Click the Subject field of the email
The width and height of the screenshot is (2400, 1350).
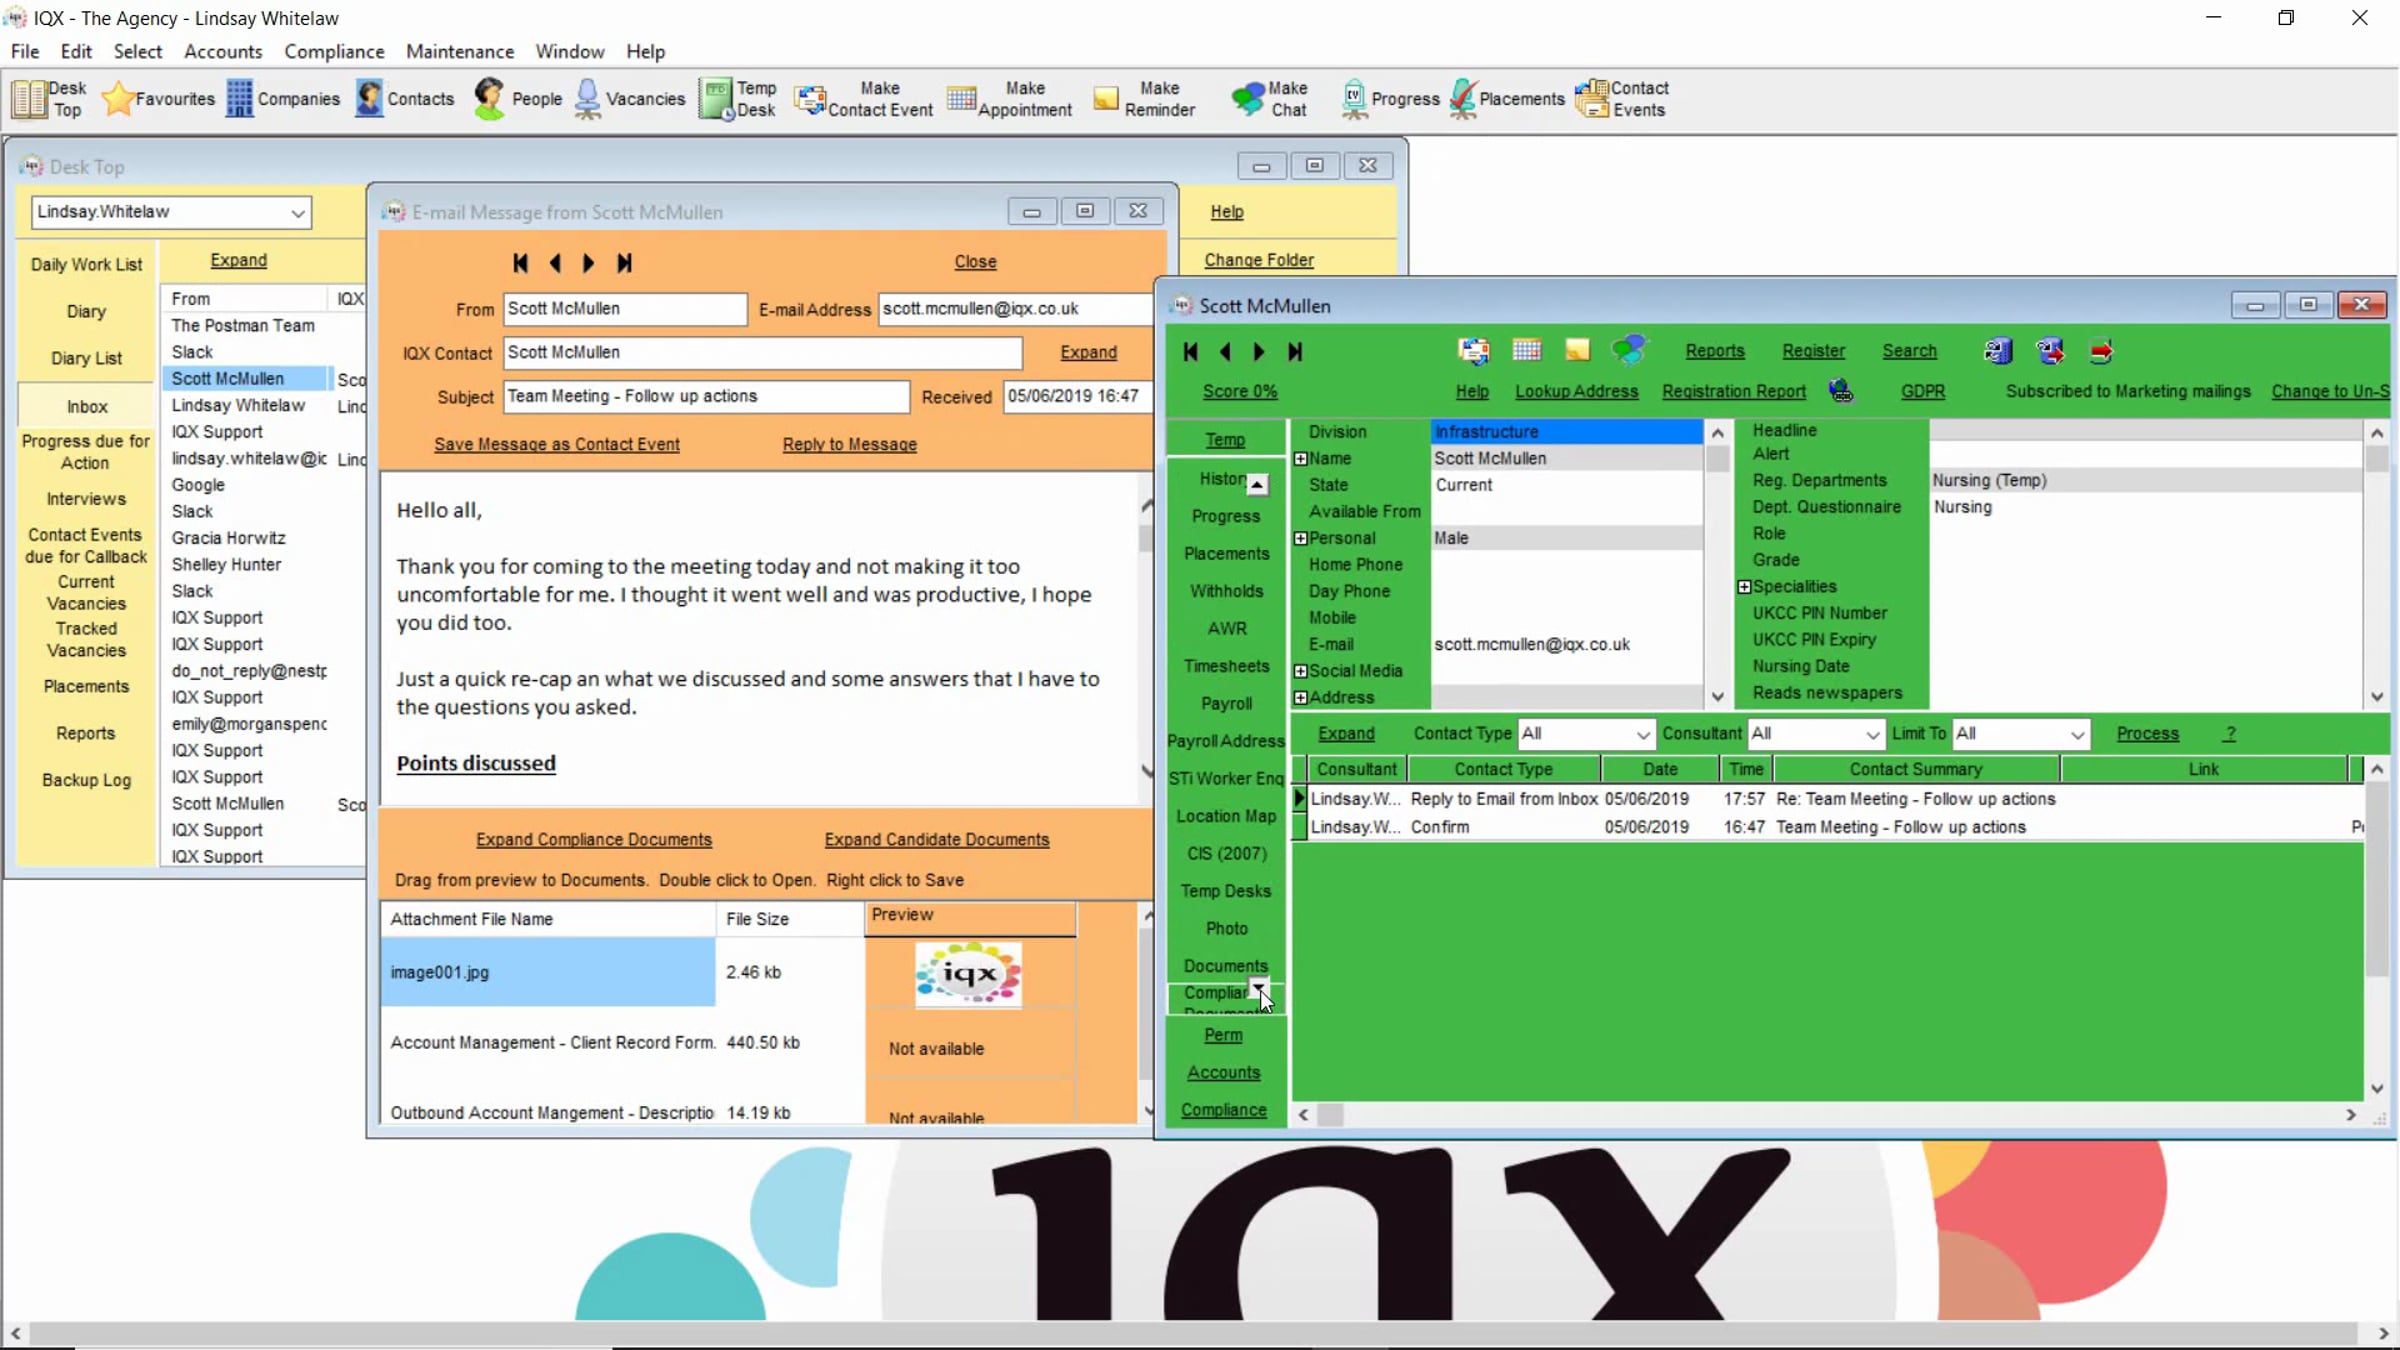click(706, 397)
